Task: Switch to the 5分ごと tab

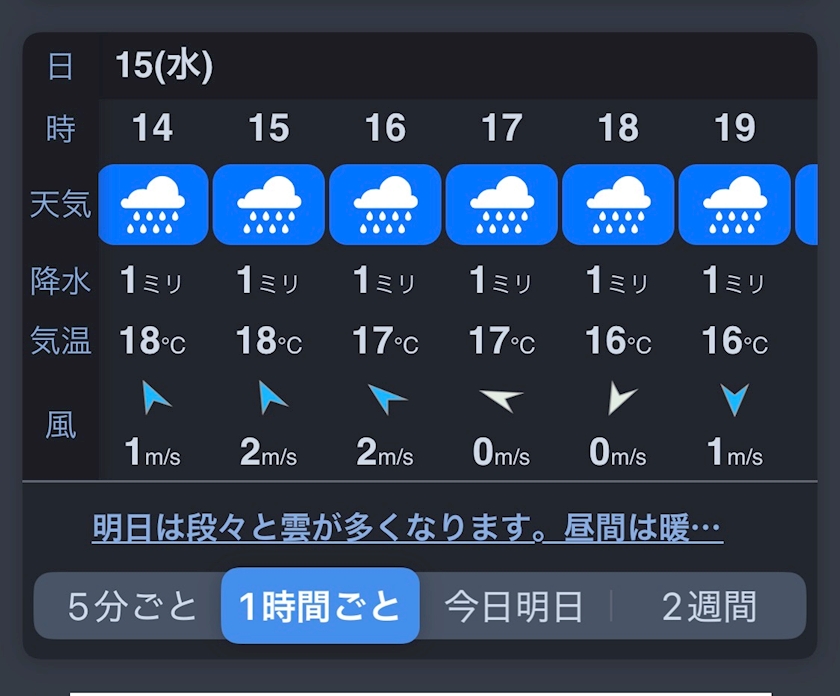Action: 133,606
